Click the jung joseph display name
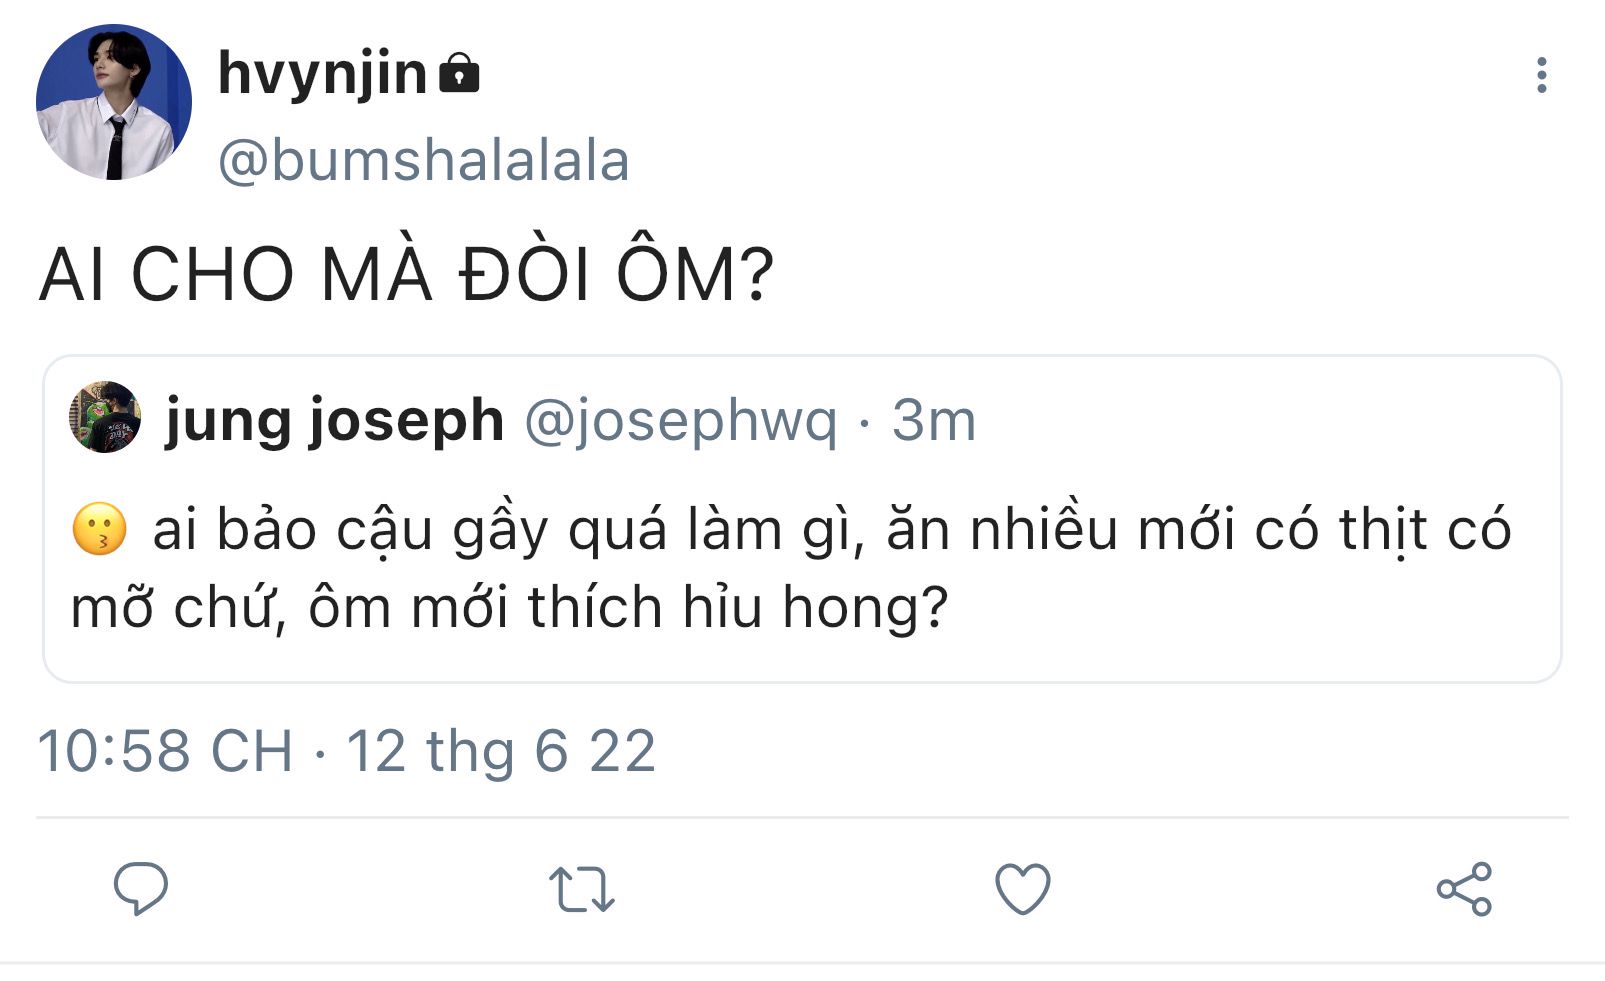The height and width of the screenshot is (981, 1605). 334,420
